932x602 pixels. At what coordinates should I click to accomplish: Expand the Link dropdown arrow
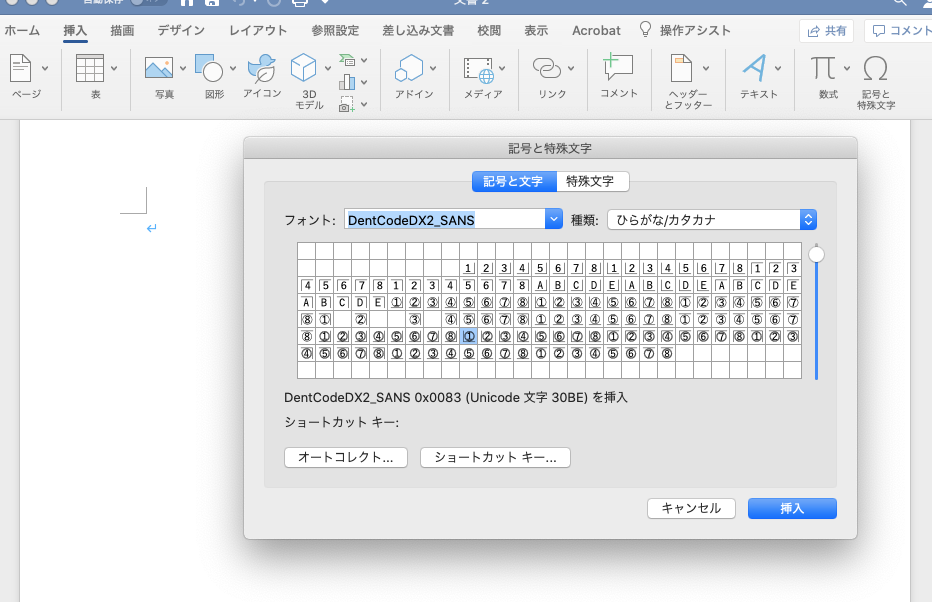571,68
